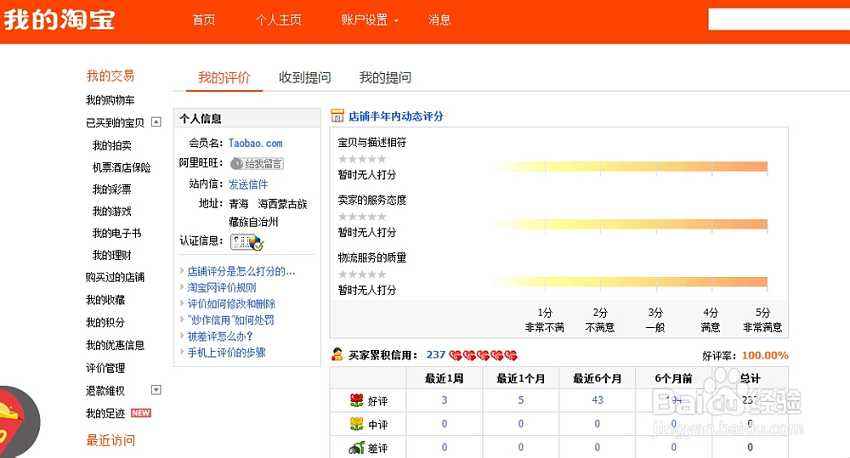Click the 100.00% 好评率 value

(765, 356)
